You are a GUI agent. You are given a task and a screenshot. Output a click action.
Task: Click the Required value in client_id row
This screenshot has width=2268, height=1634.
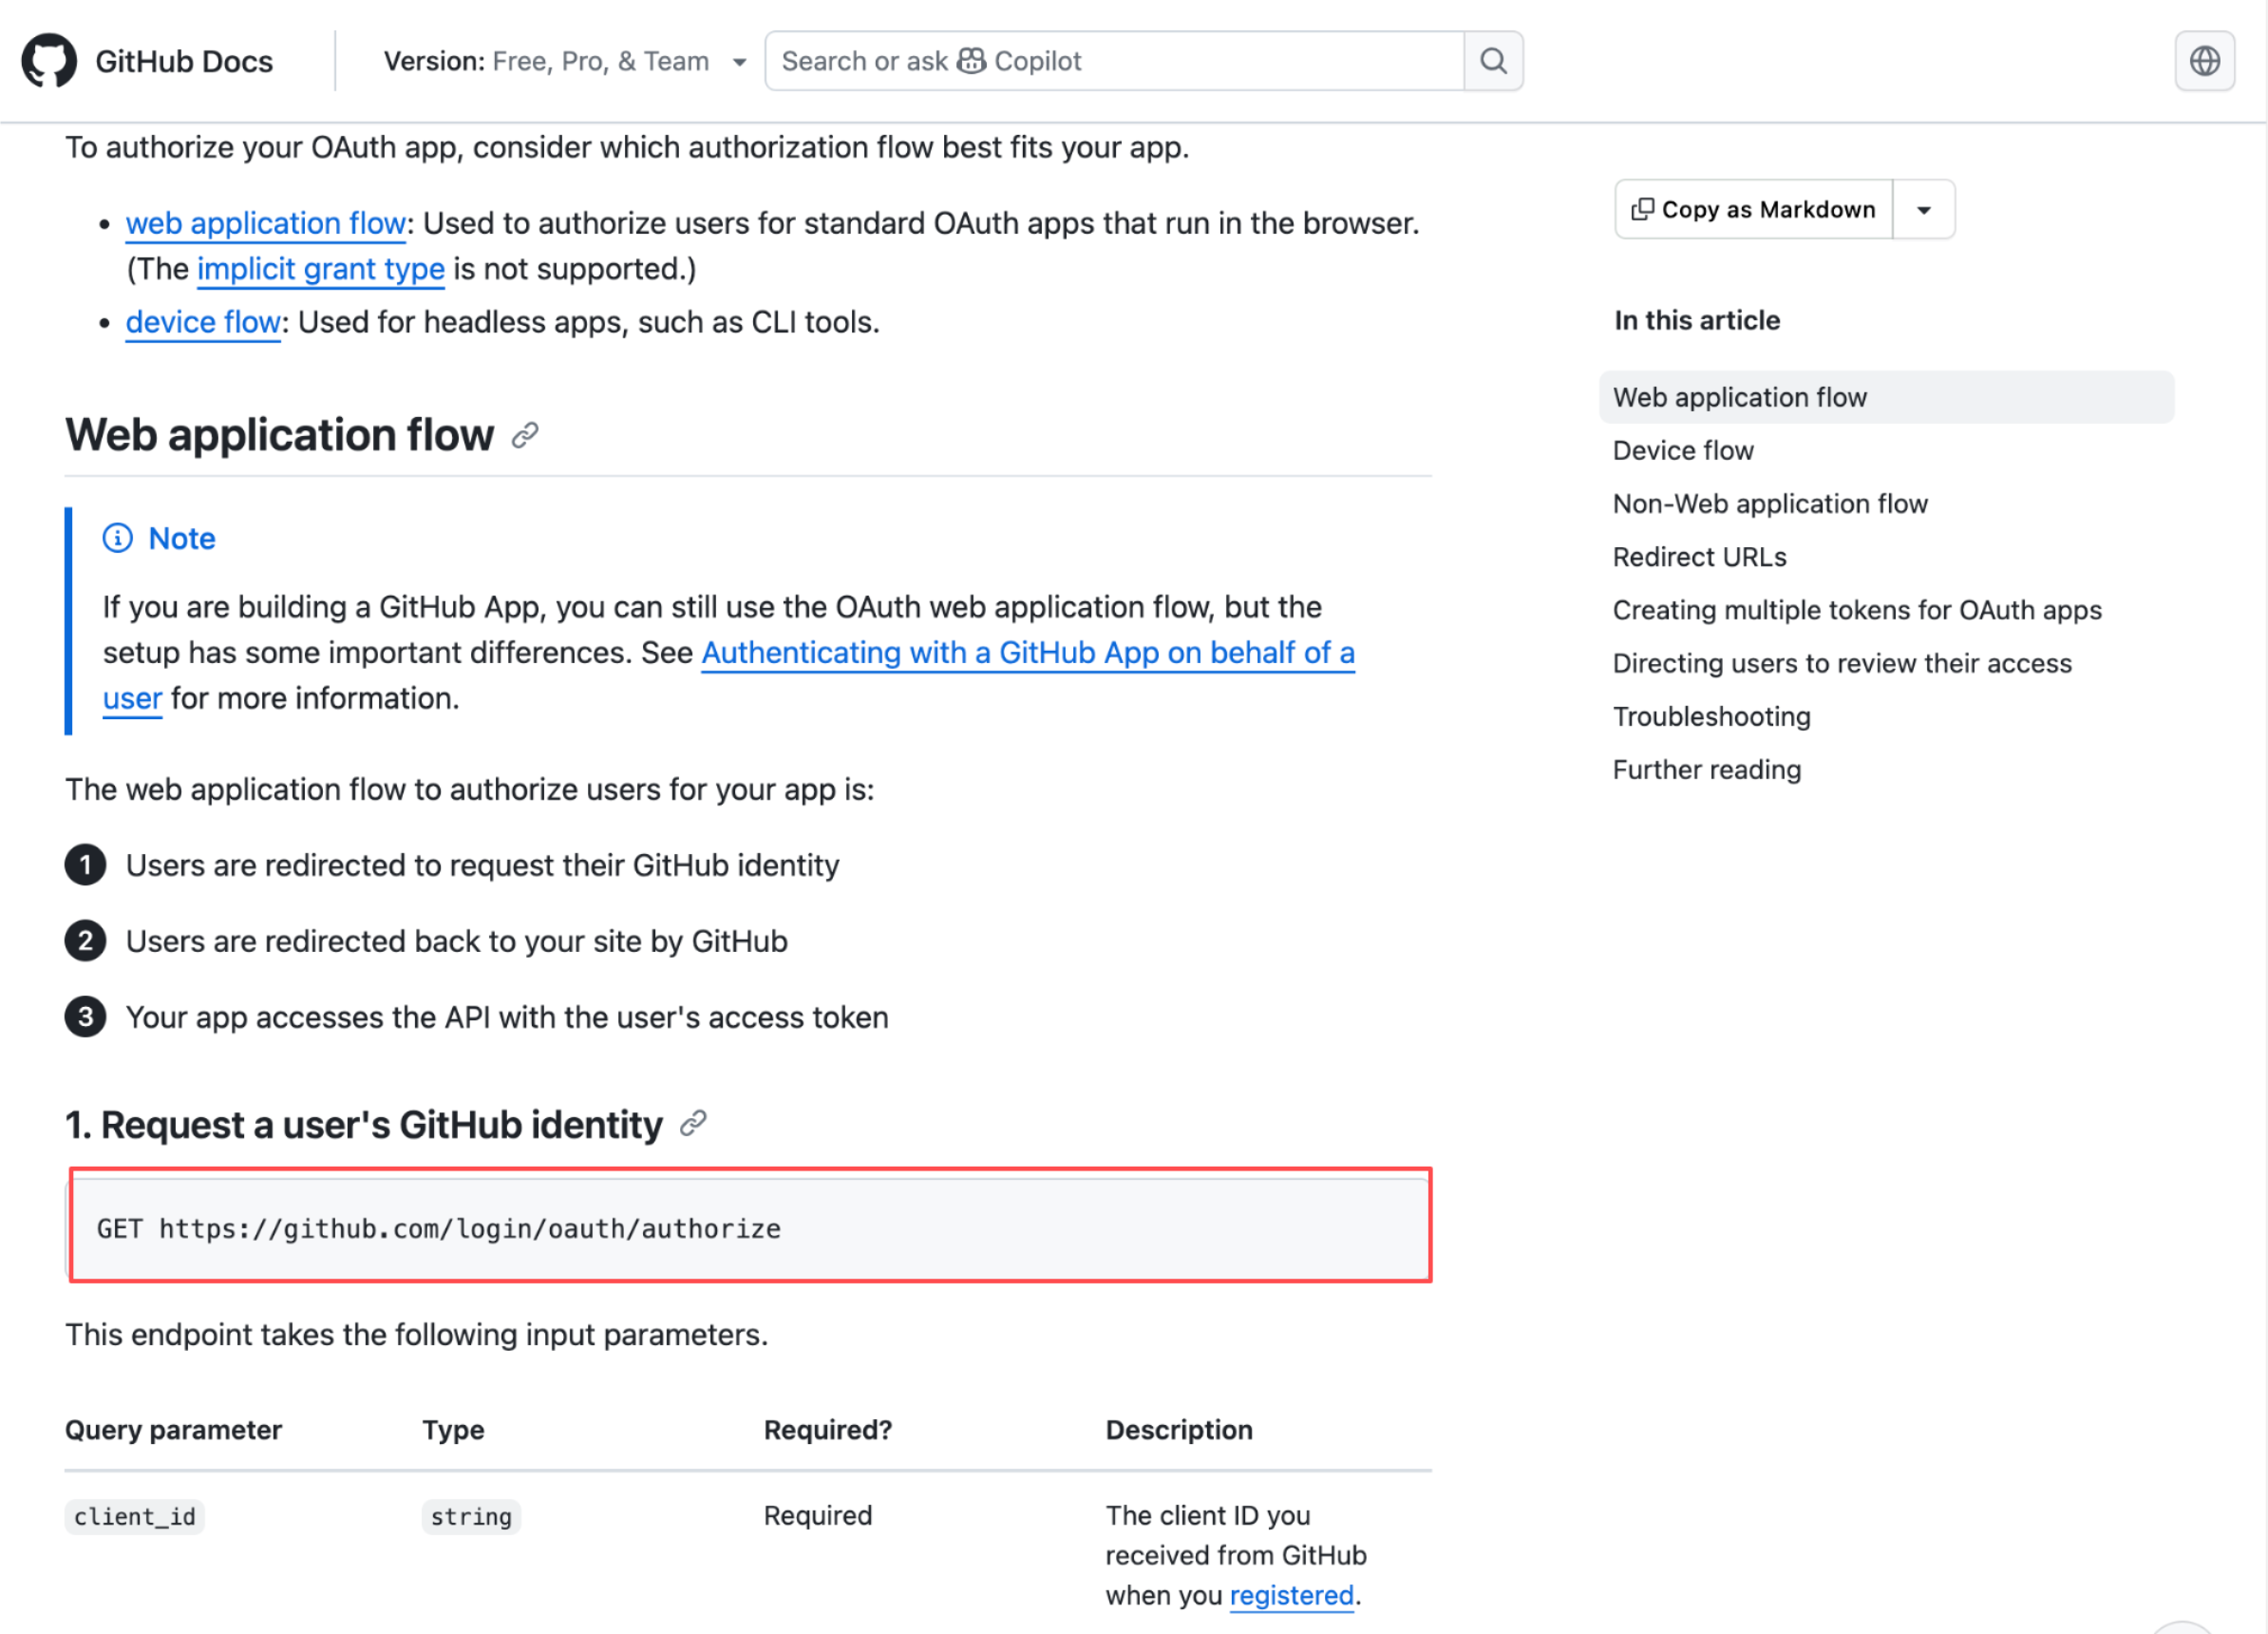[818, 1516]
